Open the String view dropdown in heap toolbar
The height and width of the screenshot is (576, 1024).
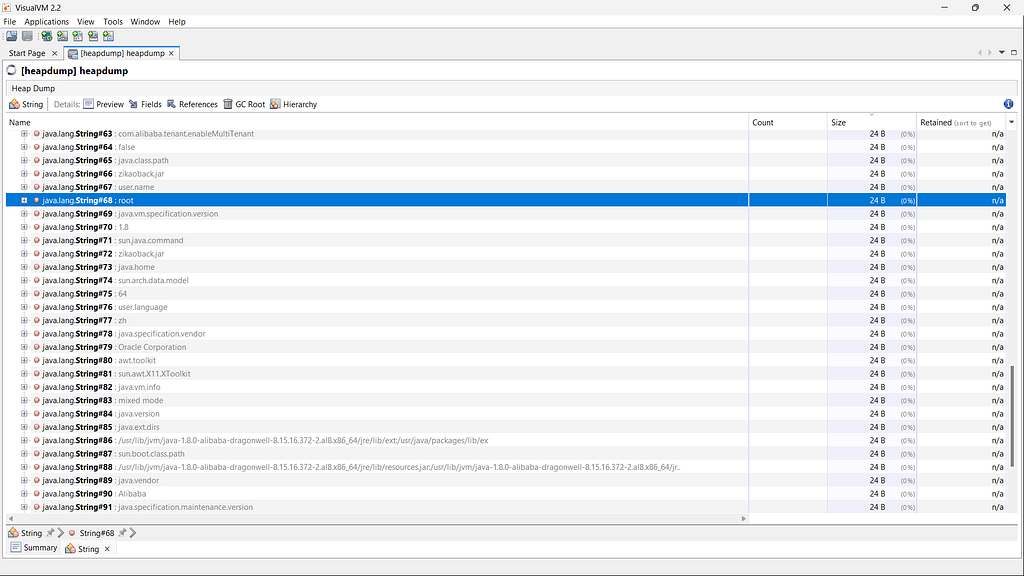coord(26,104)
